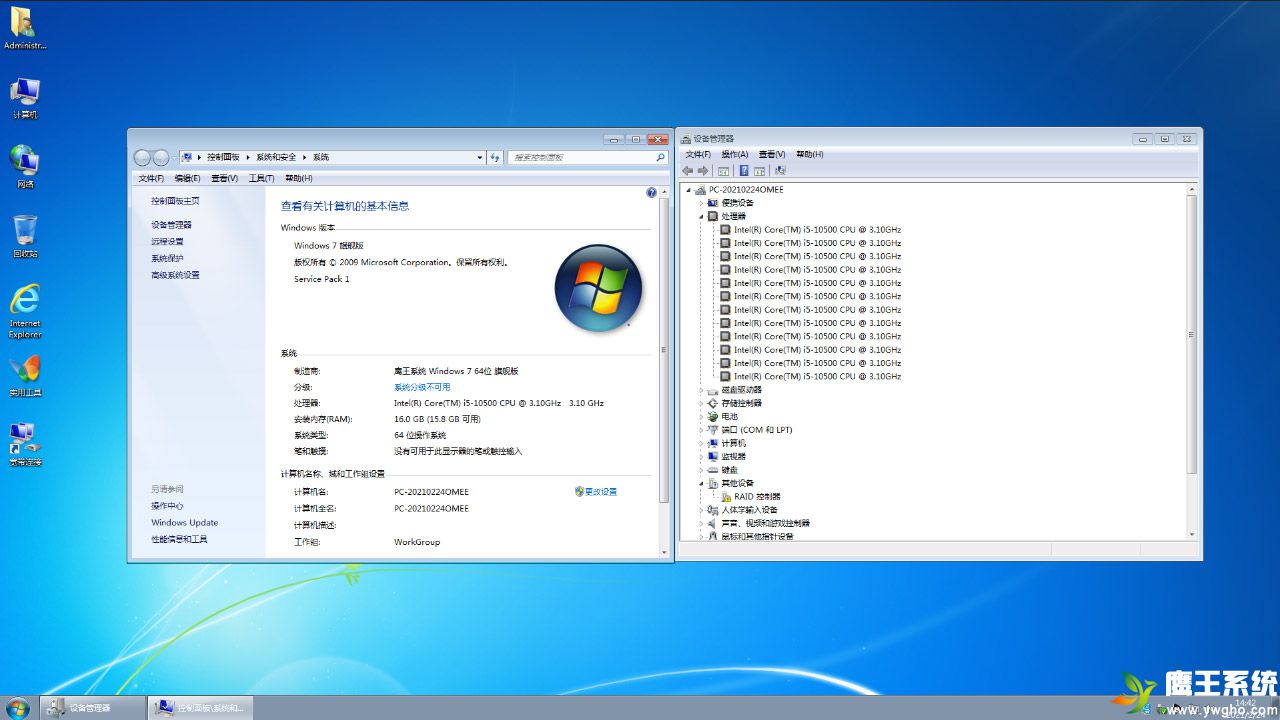1280x720 pixels.
Task: Open the Administrator folder on the desktop
Action: pos(25,28)
